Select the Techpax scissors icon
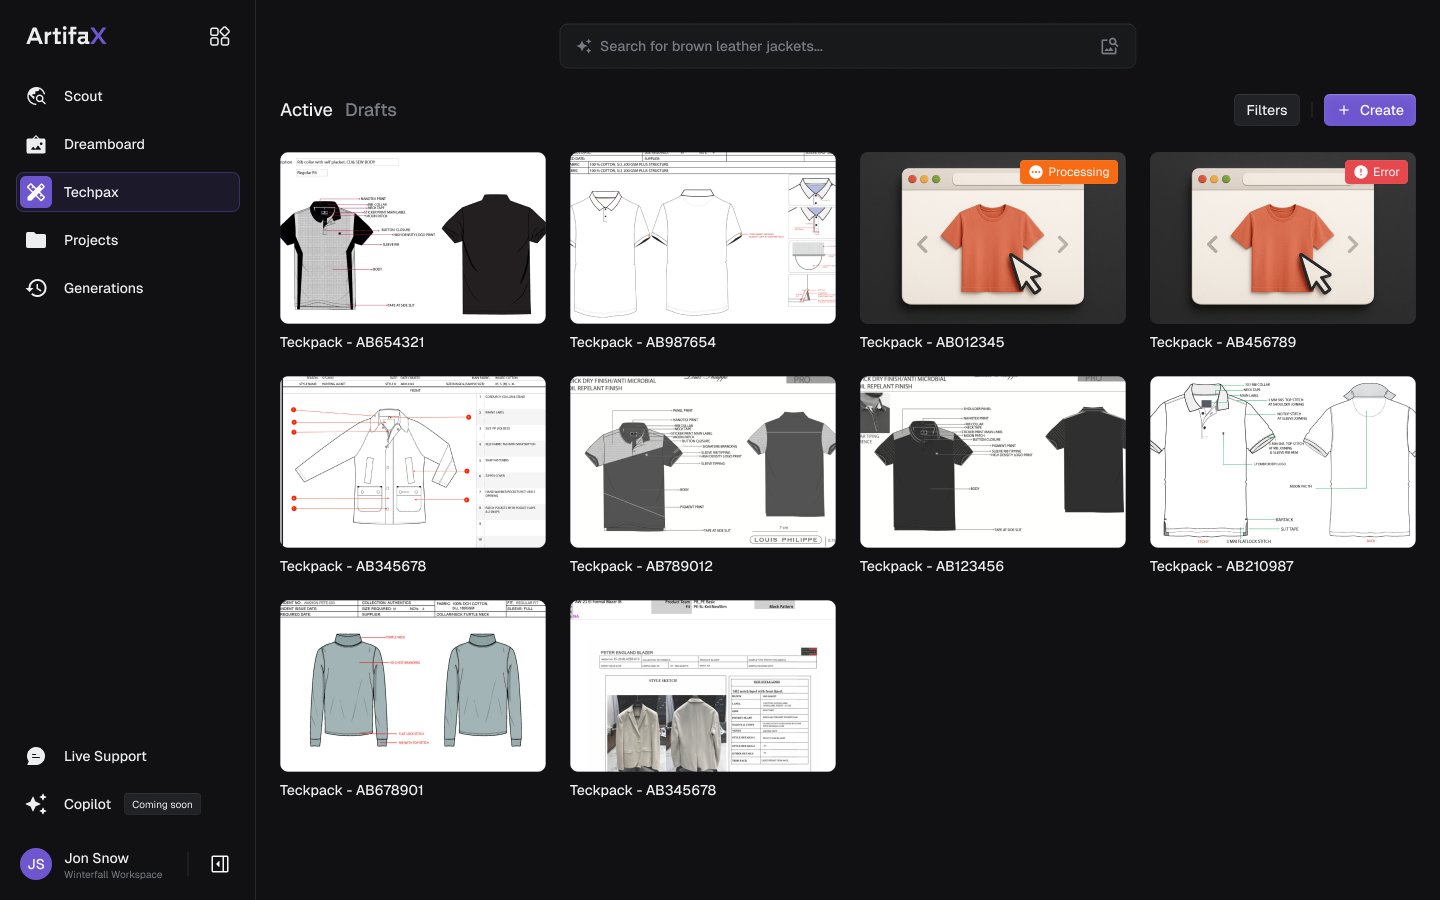1440x900 pixels. coord(37,192)
